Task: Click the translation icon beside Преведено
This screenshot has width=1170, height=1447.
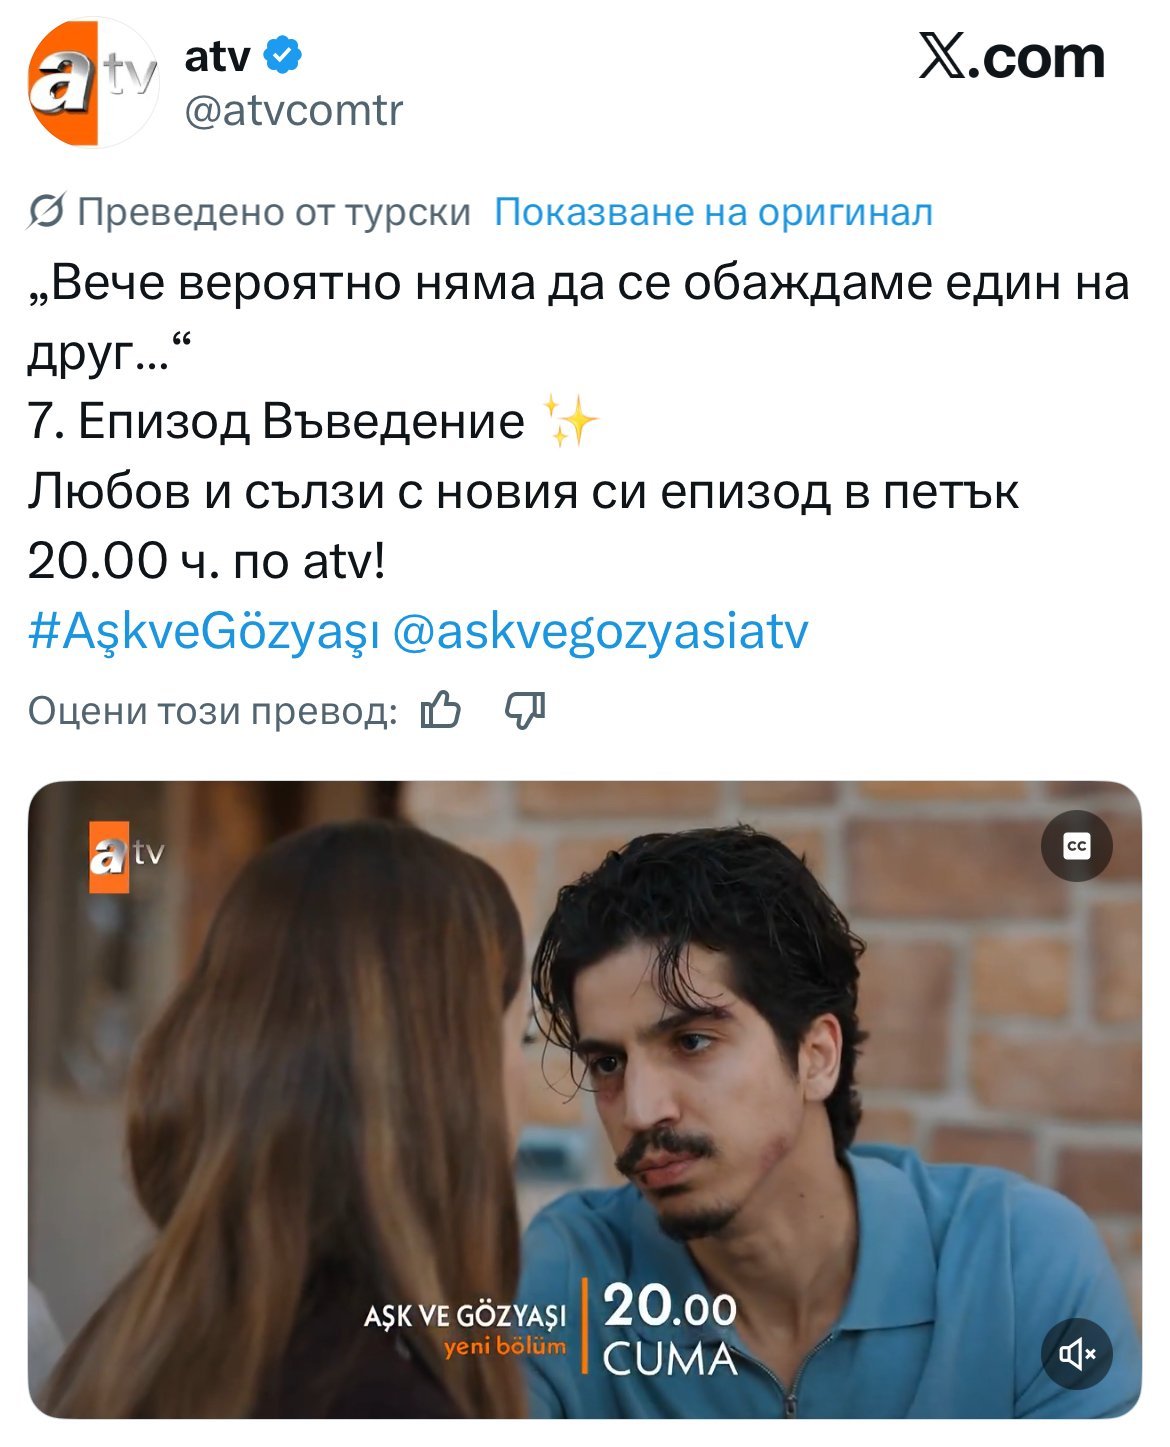Action: click(46, 212)
